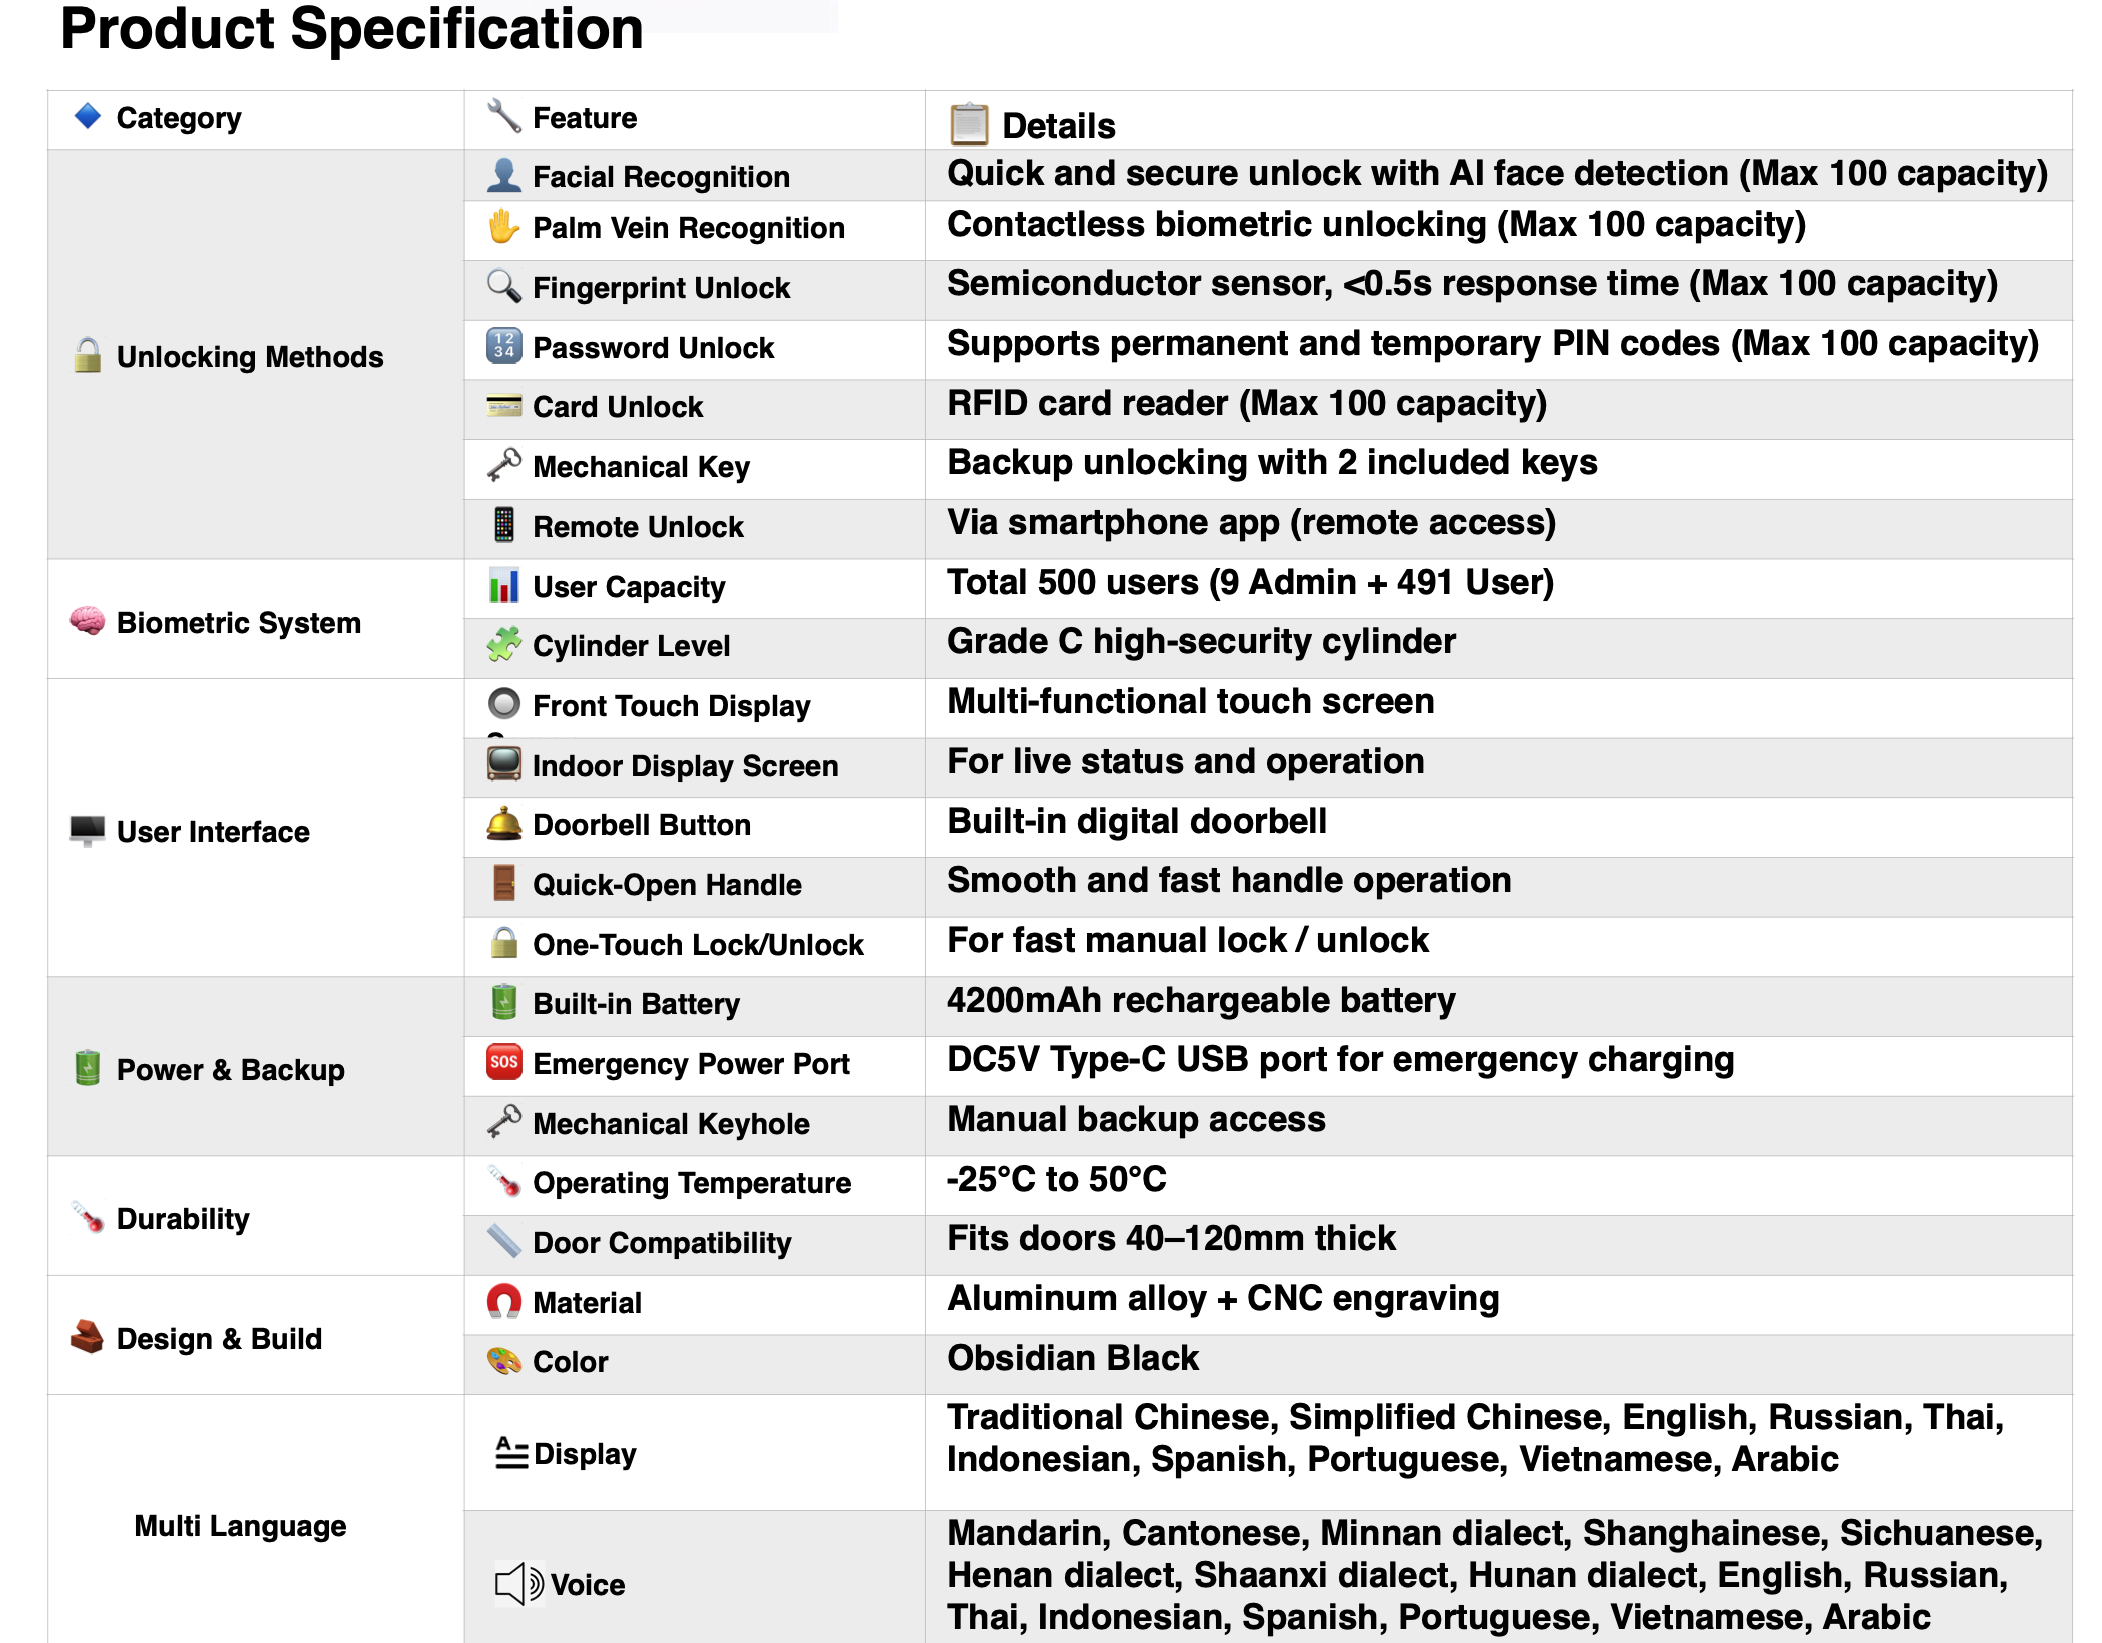Click the Color palette icon

[503, 1361]
